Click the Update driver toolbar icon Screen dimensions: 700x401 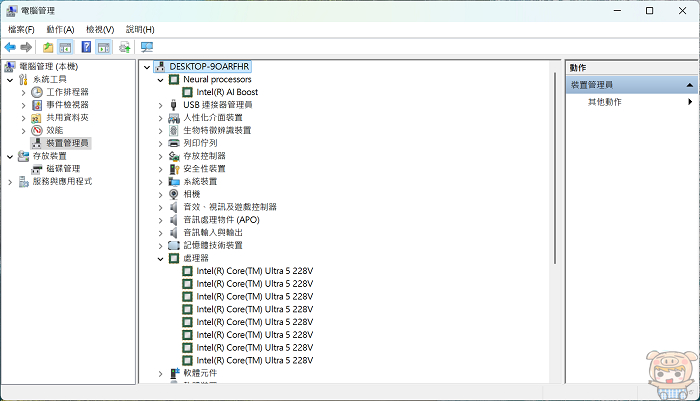pyautogui.click(x=125, y=47)
